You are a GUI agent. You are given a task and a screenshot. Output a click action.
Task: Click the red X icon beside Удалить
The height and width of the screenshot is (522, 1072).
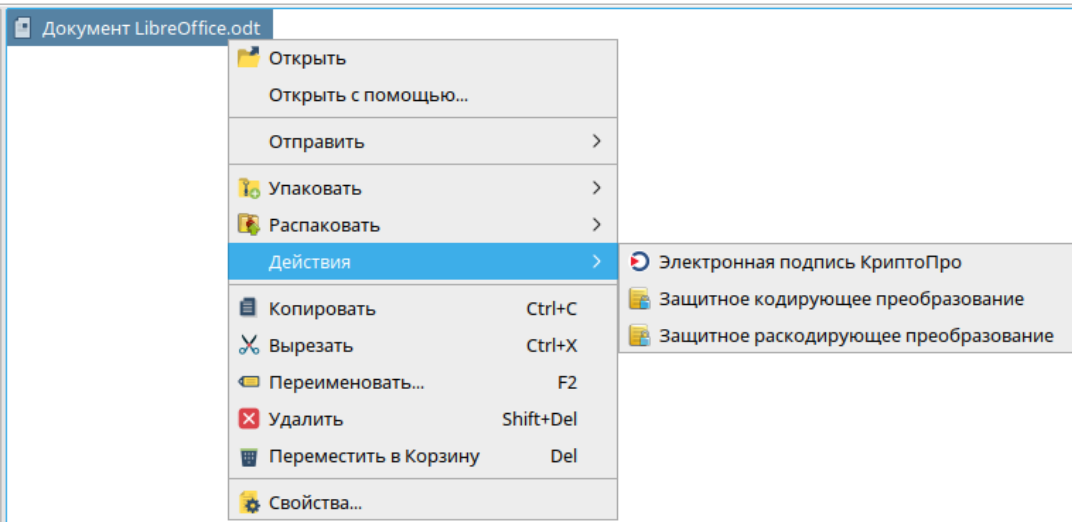(249, 419)
